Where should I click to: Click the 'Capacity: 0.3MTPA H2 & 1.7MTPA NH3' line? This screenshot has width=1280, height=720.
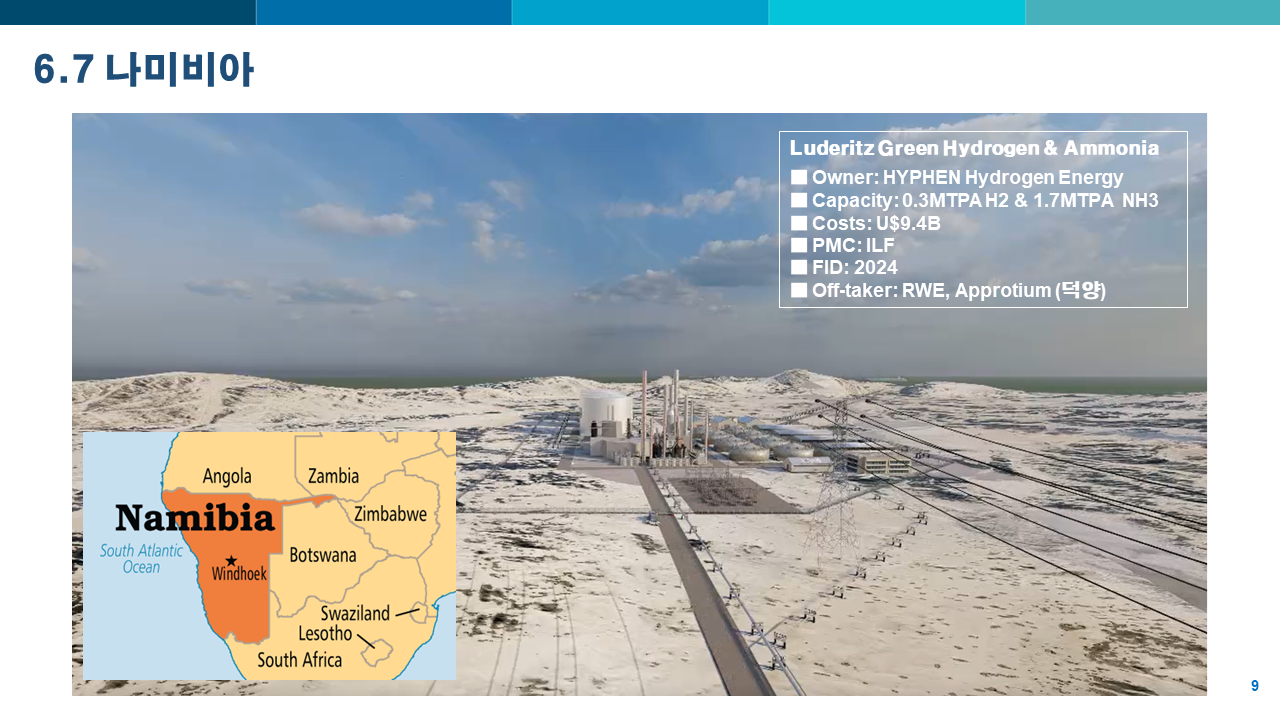974,200
